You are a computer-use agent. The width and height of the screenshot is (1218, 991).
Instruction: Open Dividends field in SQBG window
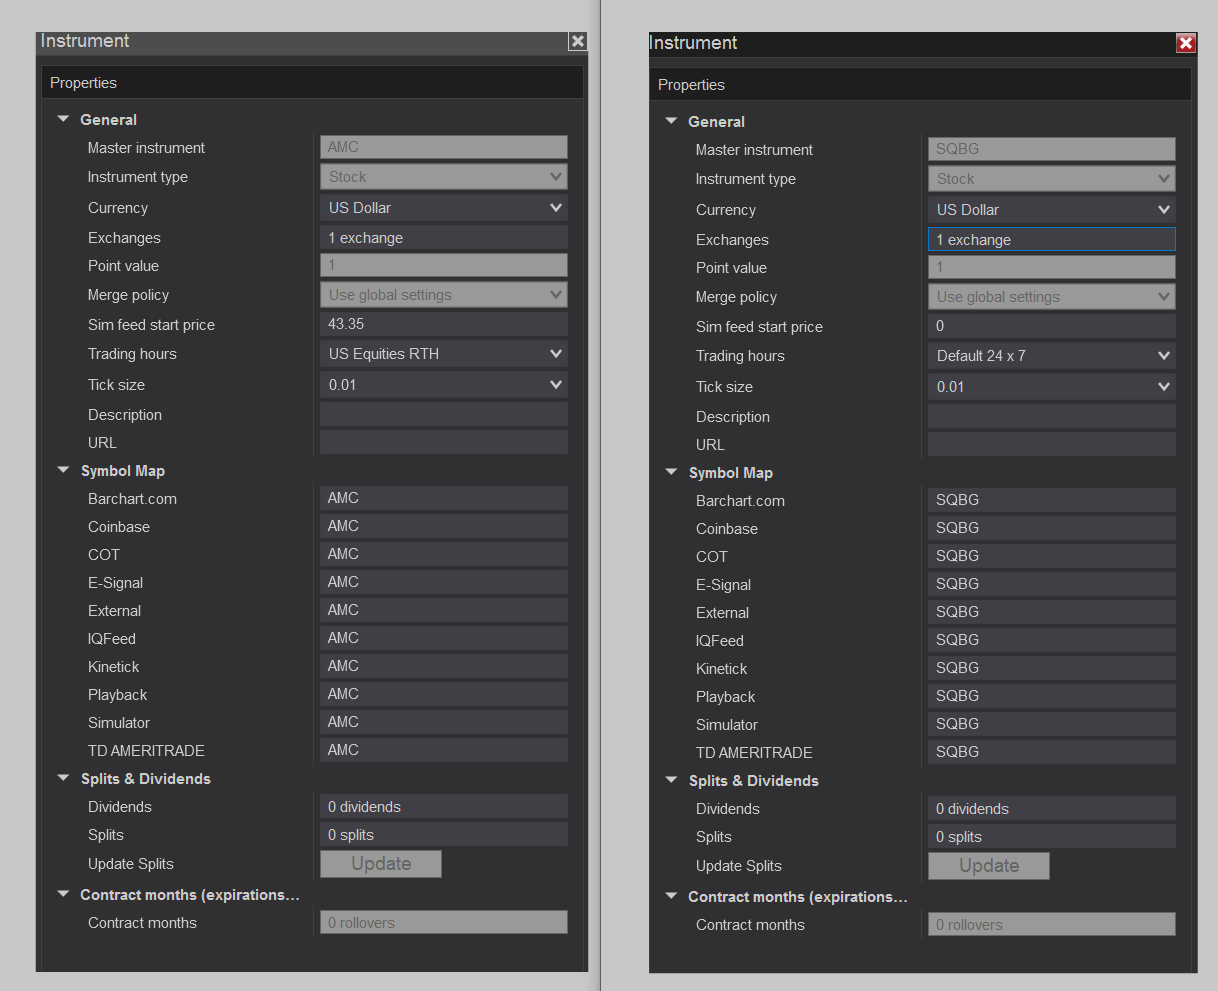[x=1052, y=808]
